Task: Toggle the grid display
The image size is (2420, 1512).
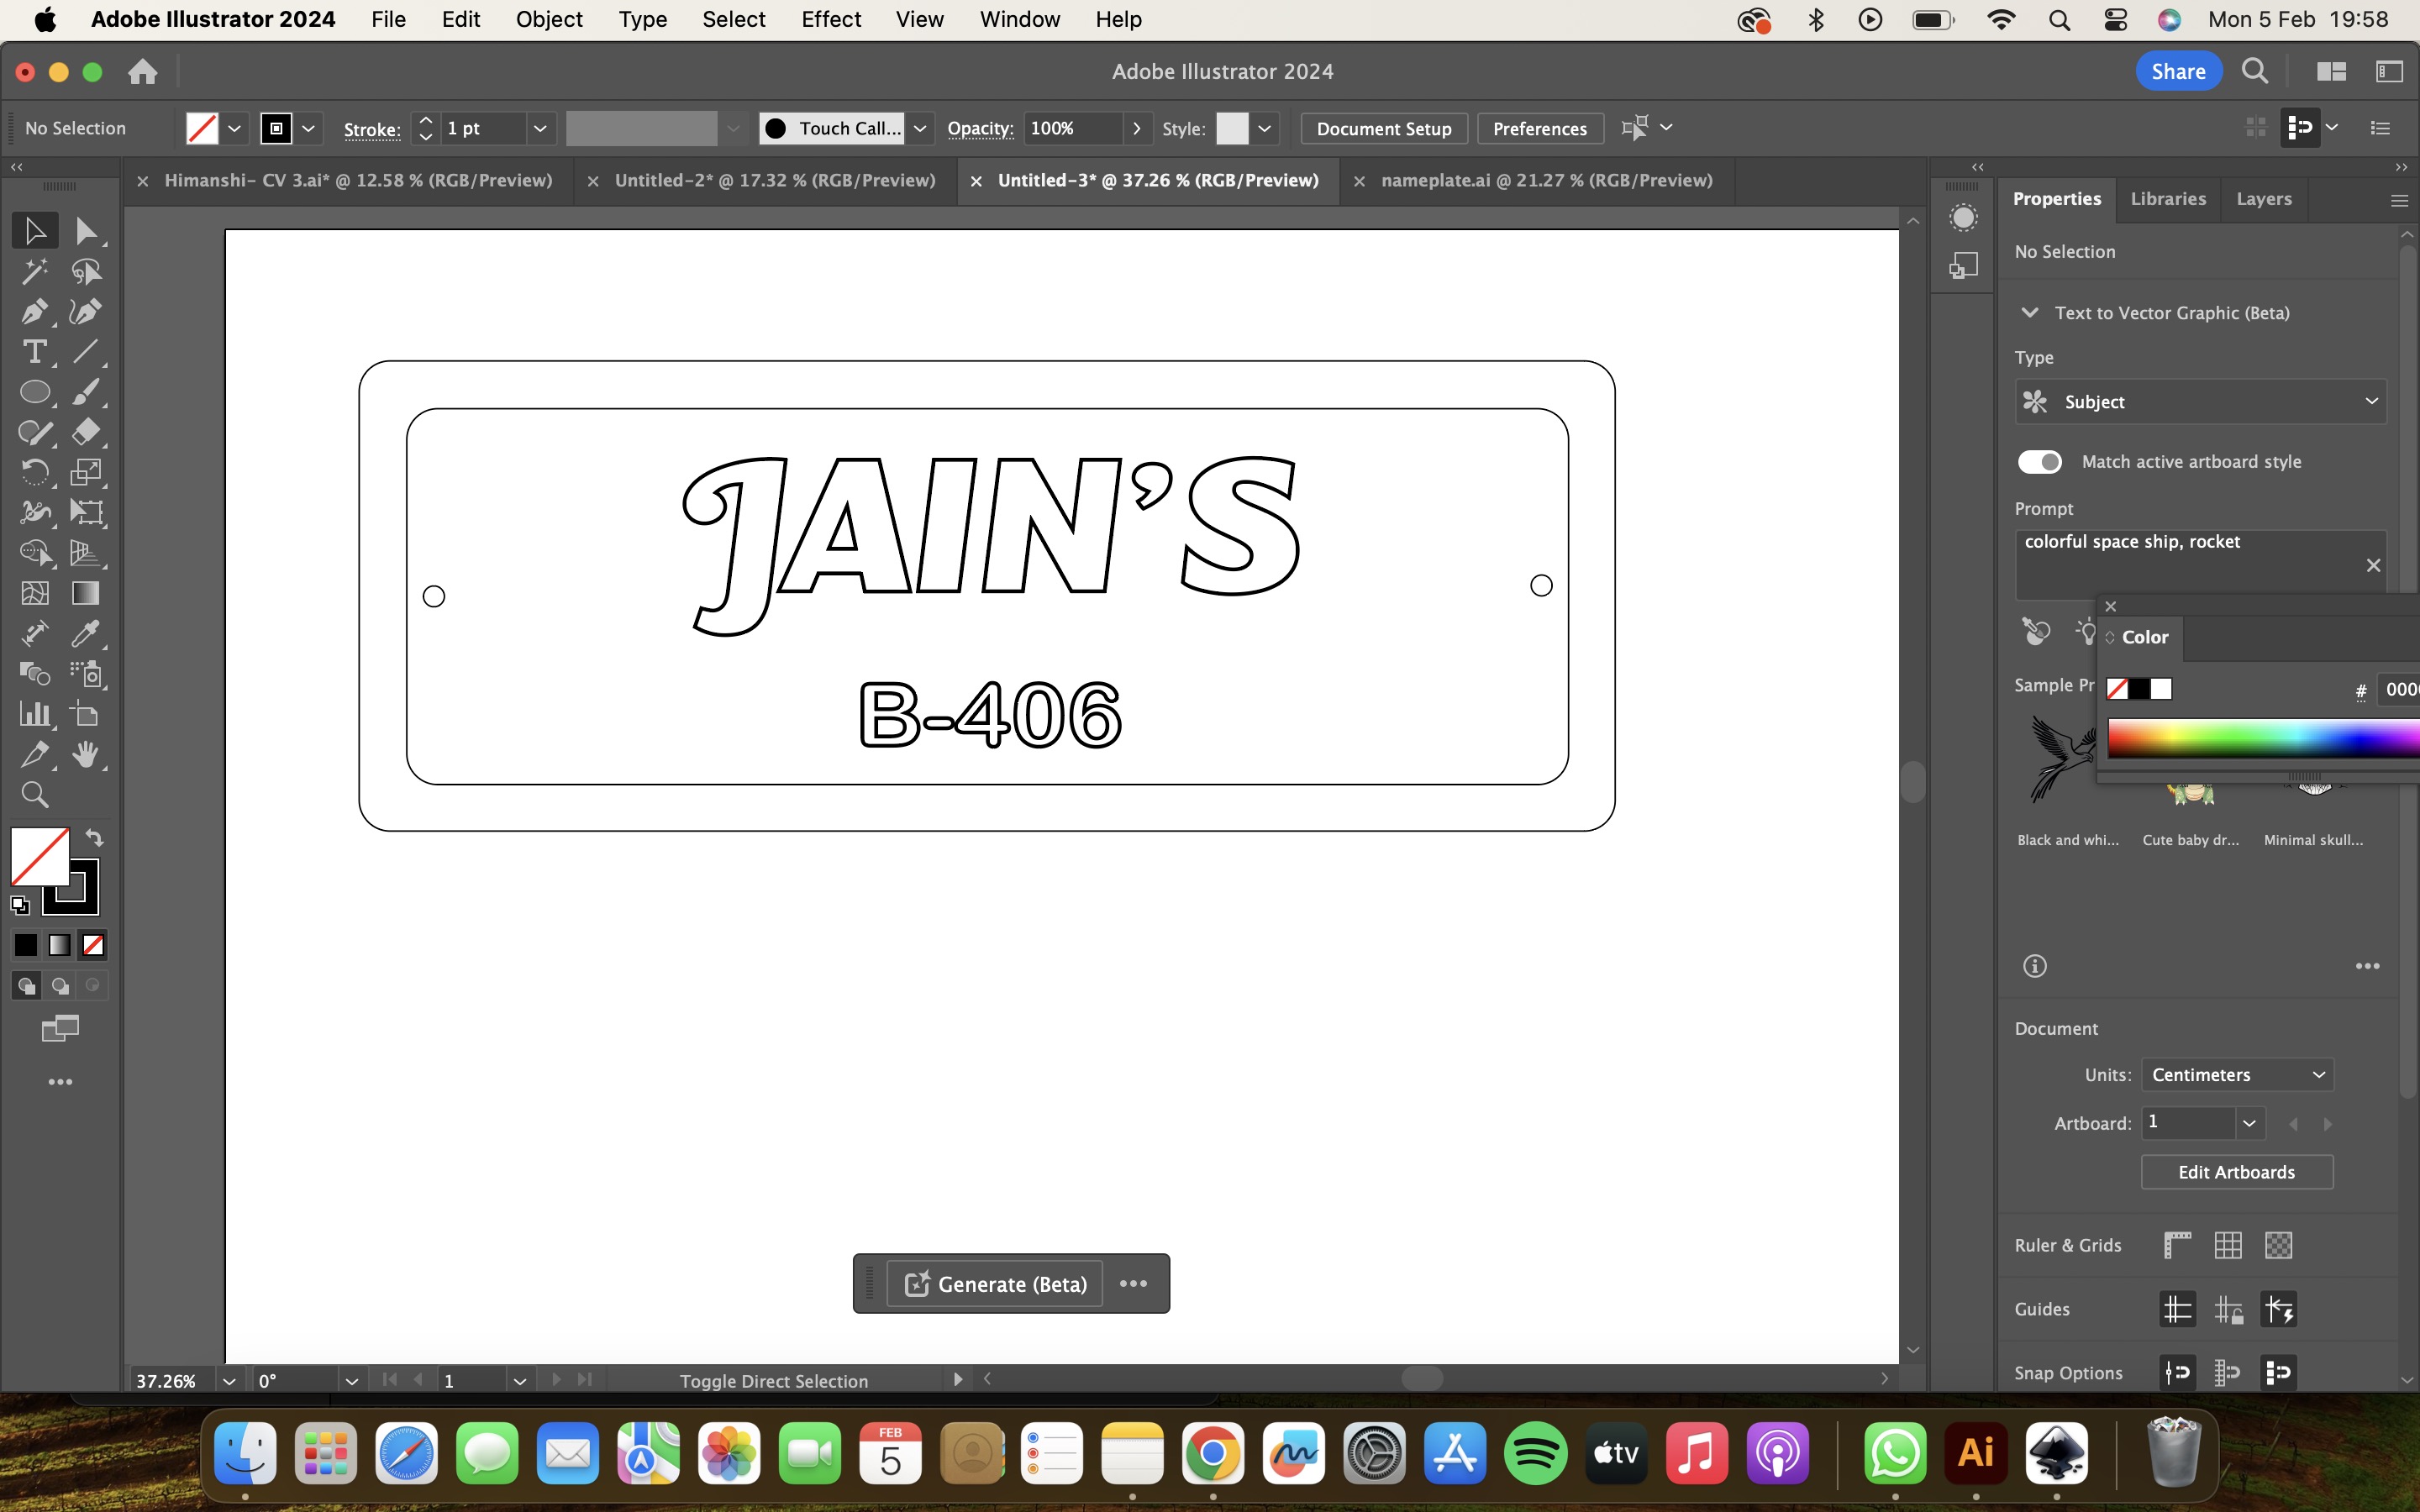Action: point(2228,1245)
